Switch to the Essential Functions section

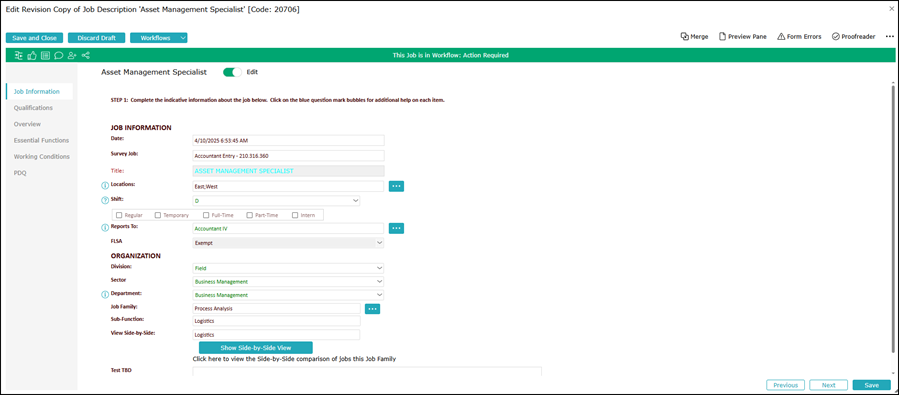tap(41, 140)
